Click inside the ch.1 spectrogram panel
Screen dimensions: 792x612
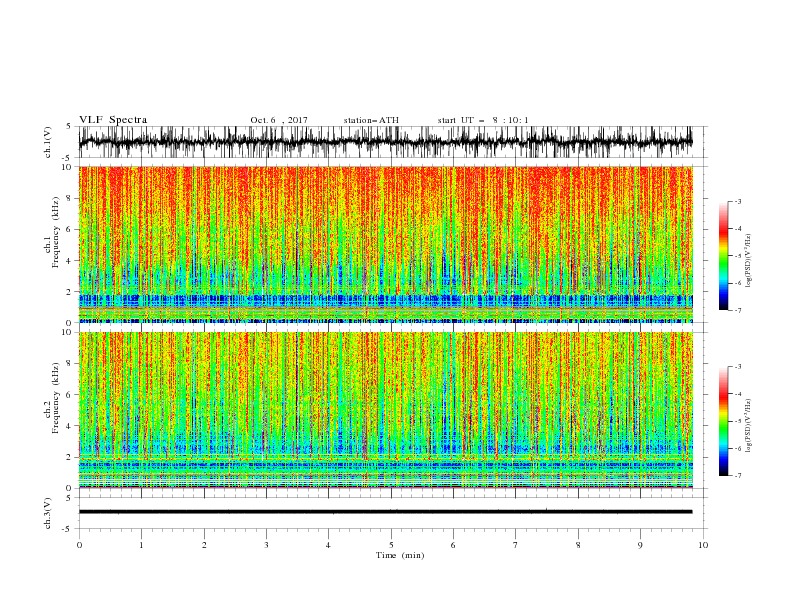pos(385,244)
